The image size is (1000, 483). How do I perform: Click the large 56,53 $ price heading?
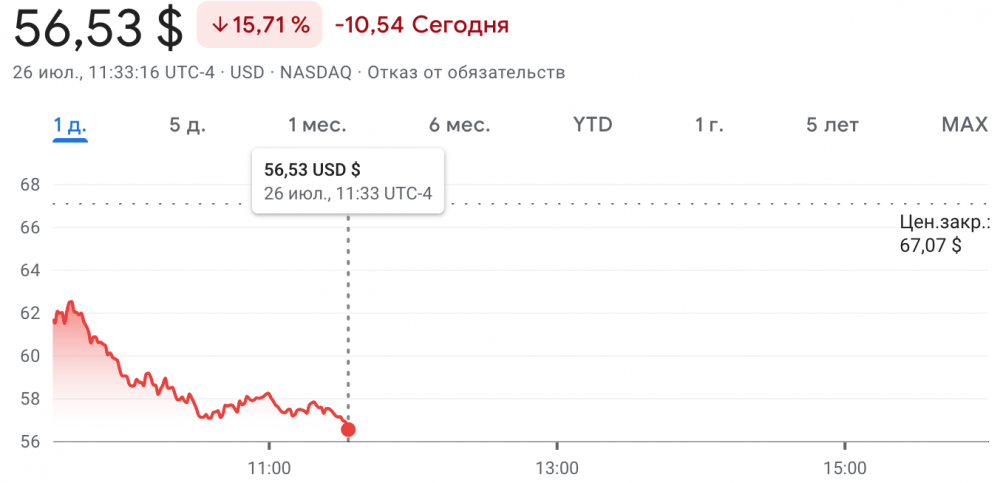99,28
